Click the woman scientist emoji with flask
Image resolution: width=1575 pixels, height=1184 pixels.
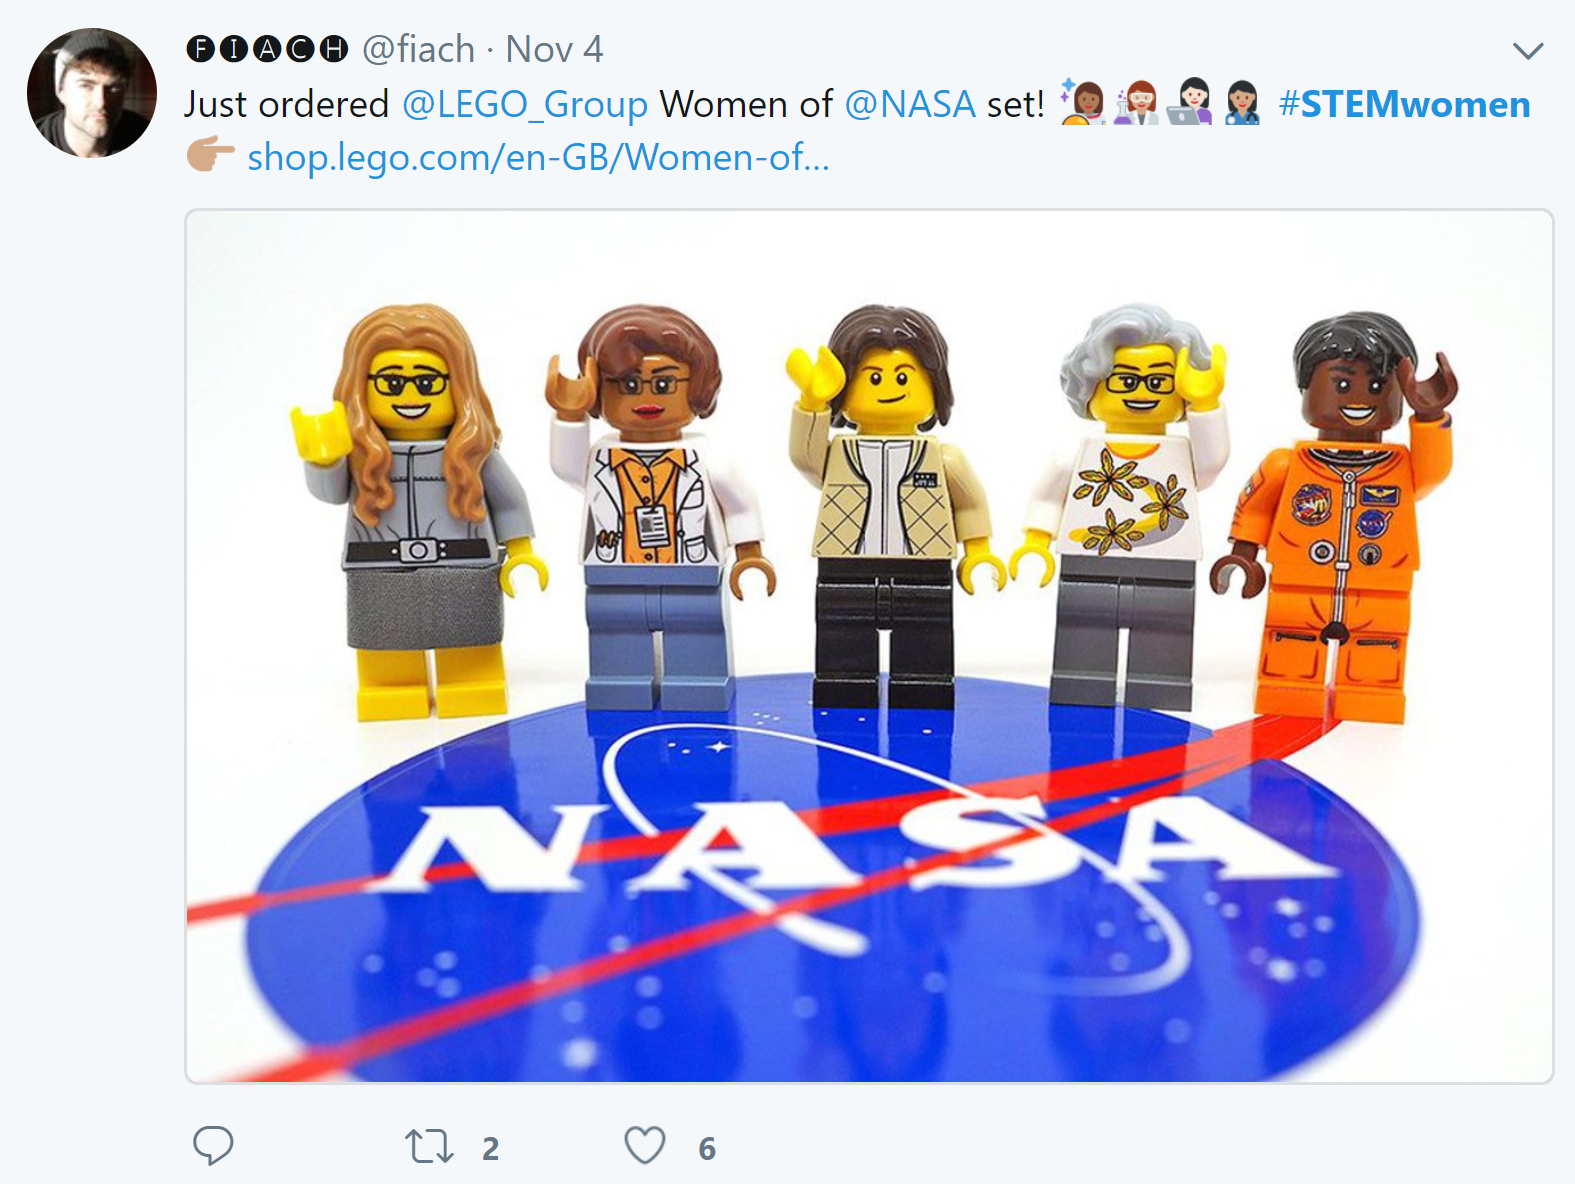(x=1136, y=102)
